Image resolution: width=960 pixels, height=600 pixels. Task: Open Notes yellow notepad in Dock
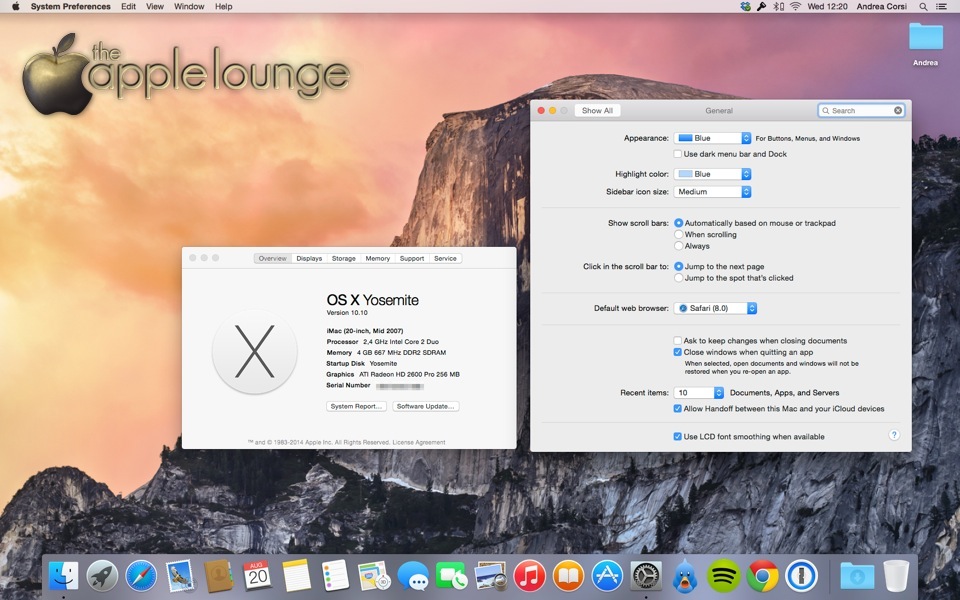click(x=296, y=576)
